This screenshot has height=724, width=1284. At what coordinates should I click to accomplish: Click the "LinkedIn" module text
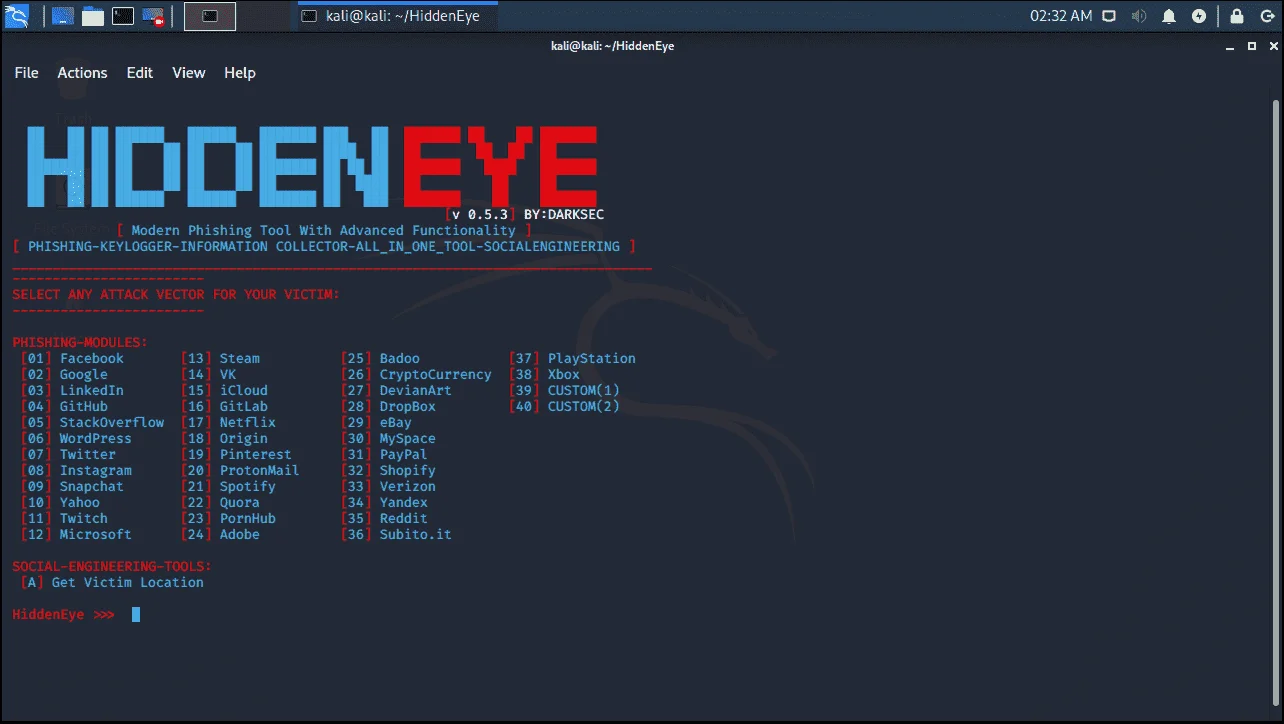(x=92, y=391)
